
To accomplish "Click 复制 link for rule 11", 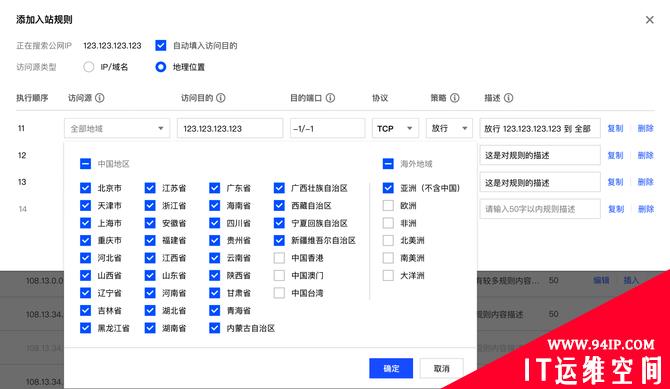I will (615, 128).
